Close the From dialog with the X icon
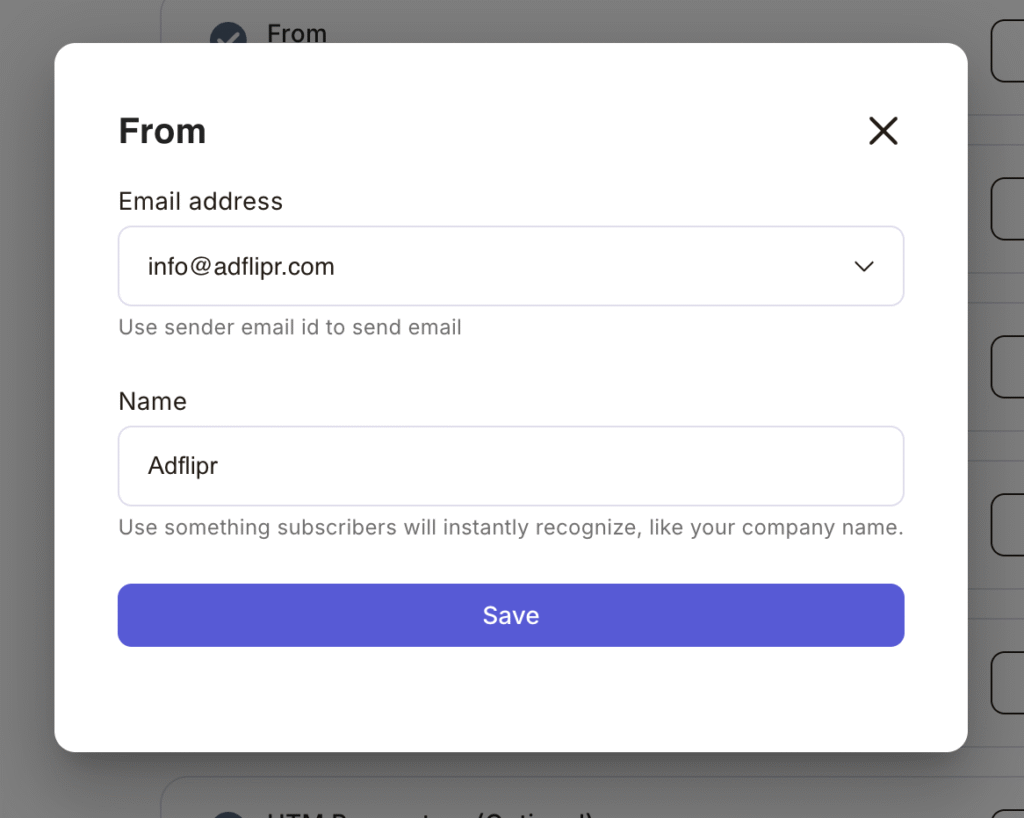The image size is (1024, 818). (x=883, y=131)
